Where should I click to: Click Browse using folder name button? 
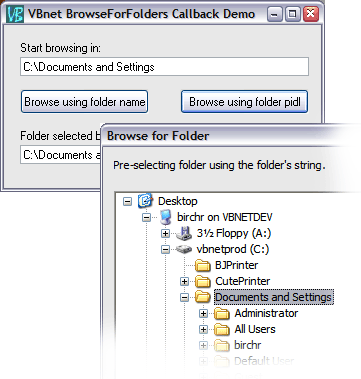pyautogui.click(x=84, y=102)
